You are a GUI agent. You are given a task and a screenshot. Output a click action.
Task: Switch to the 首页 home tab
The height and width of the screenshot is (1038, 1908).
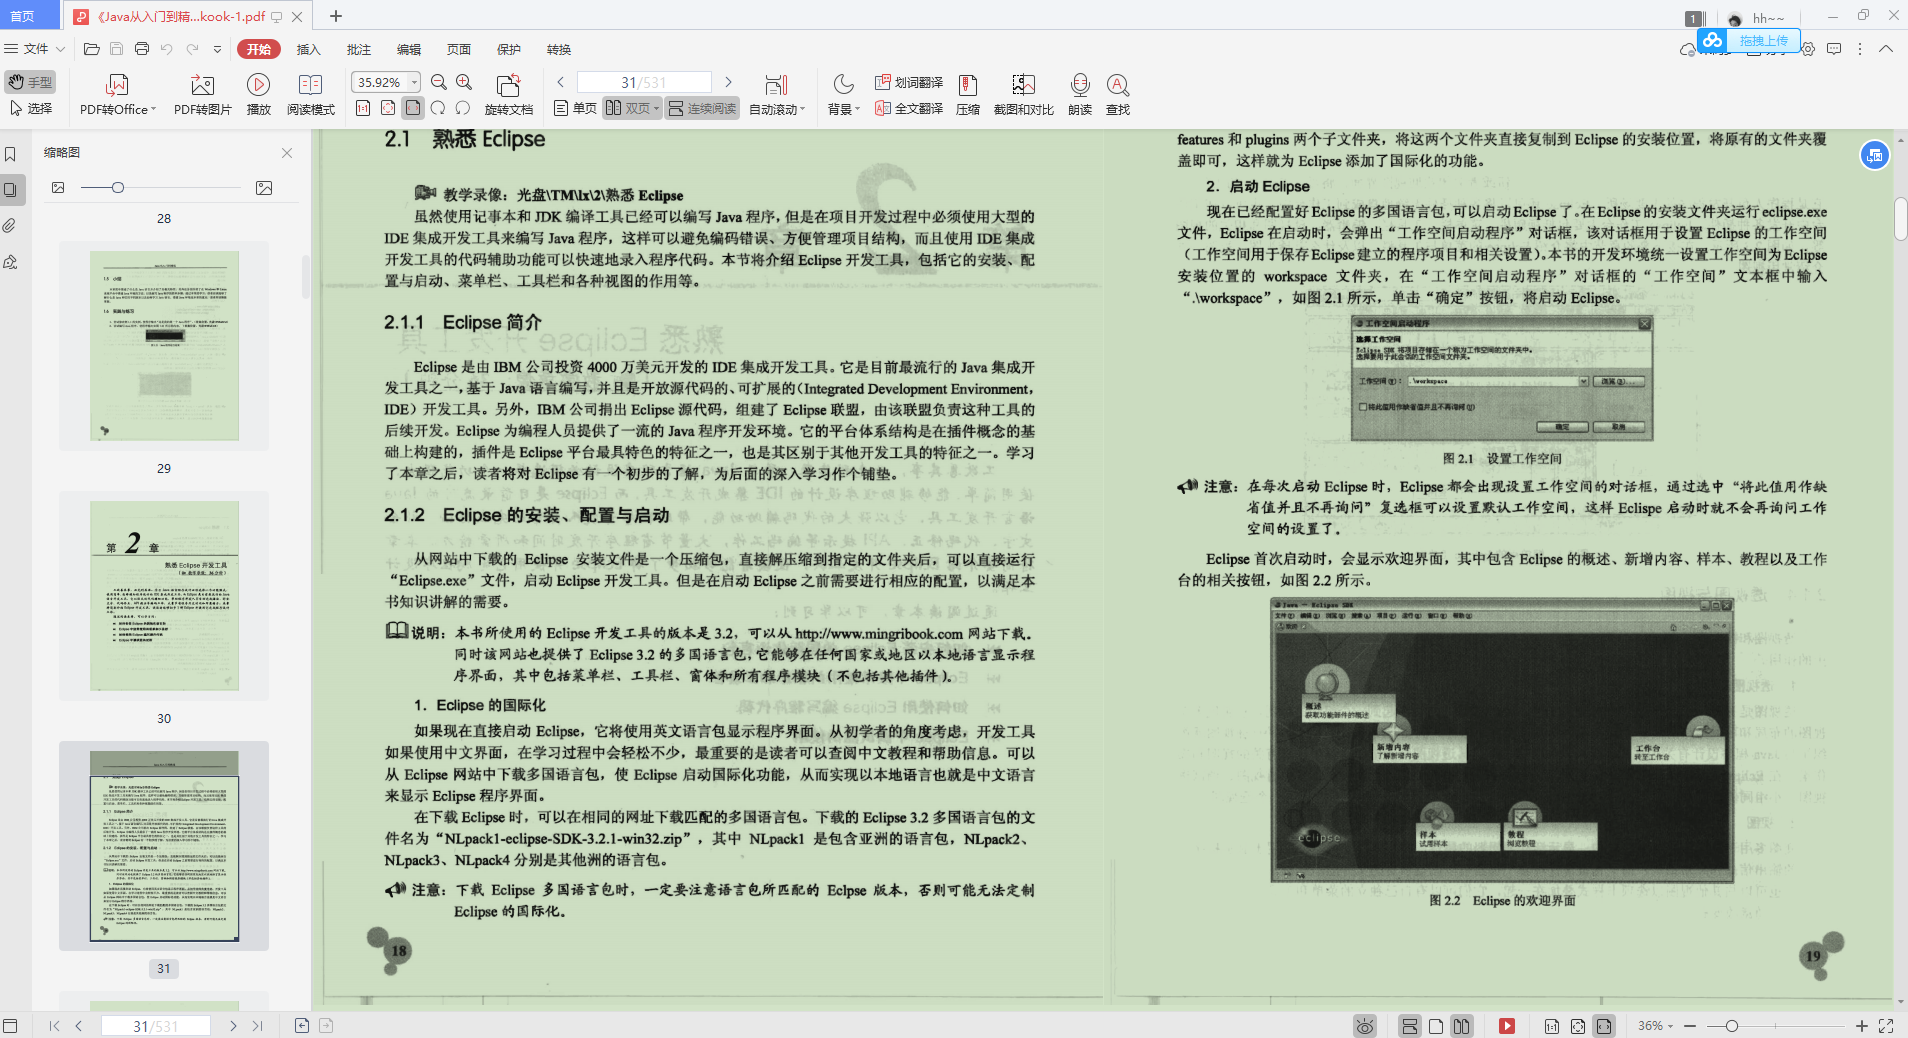click(30, 16)
